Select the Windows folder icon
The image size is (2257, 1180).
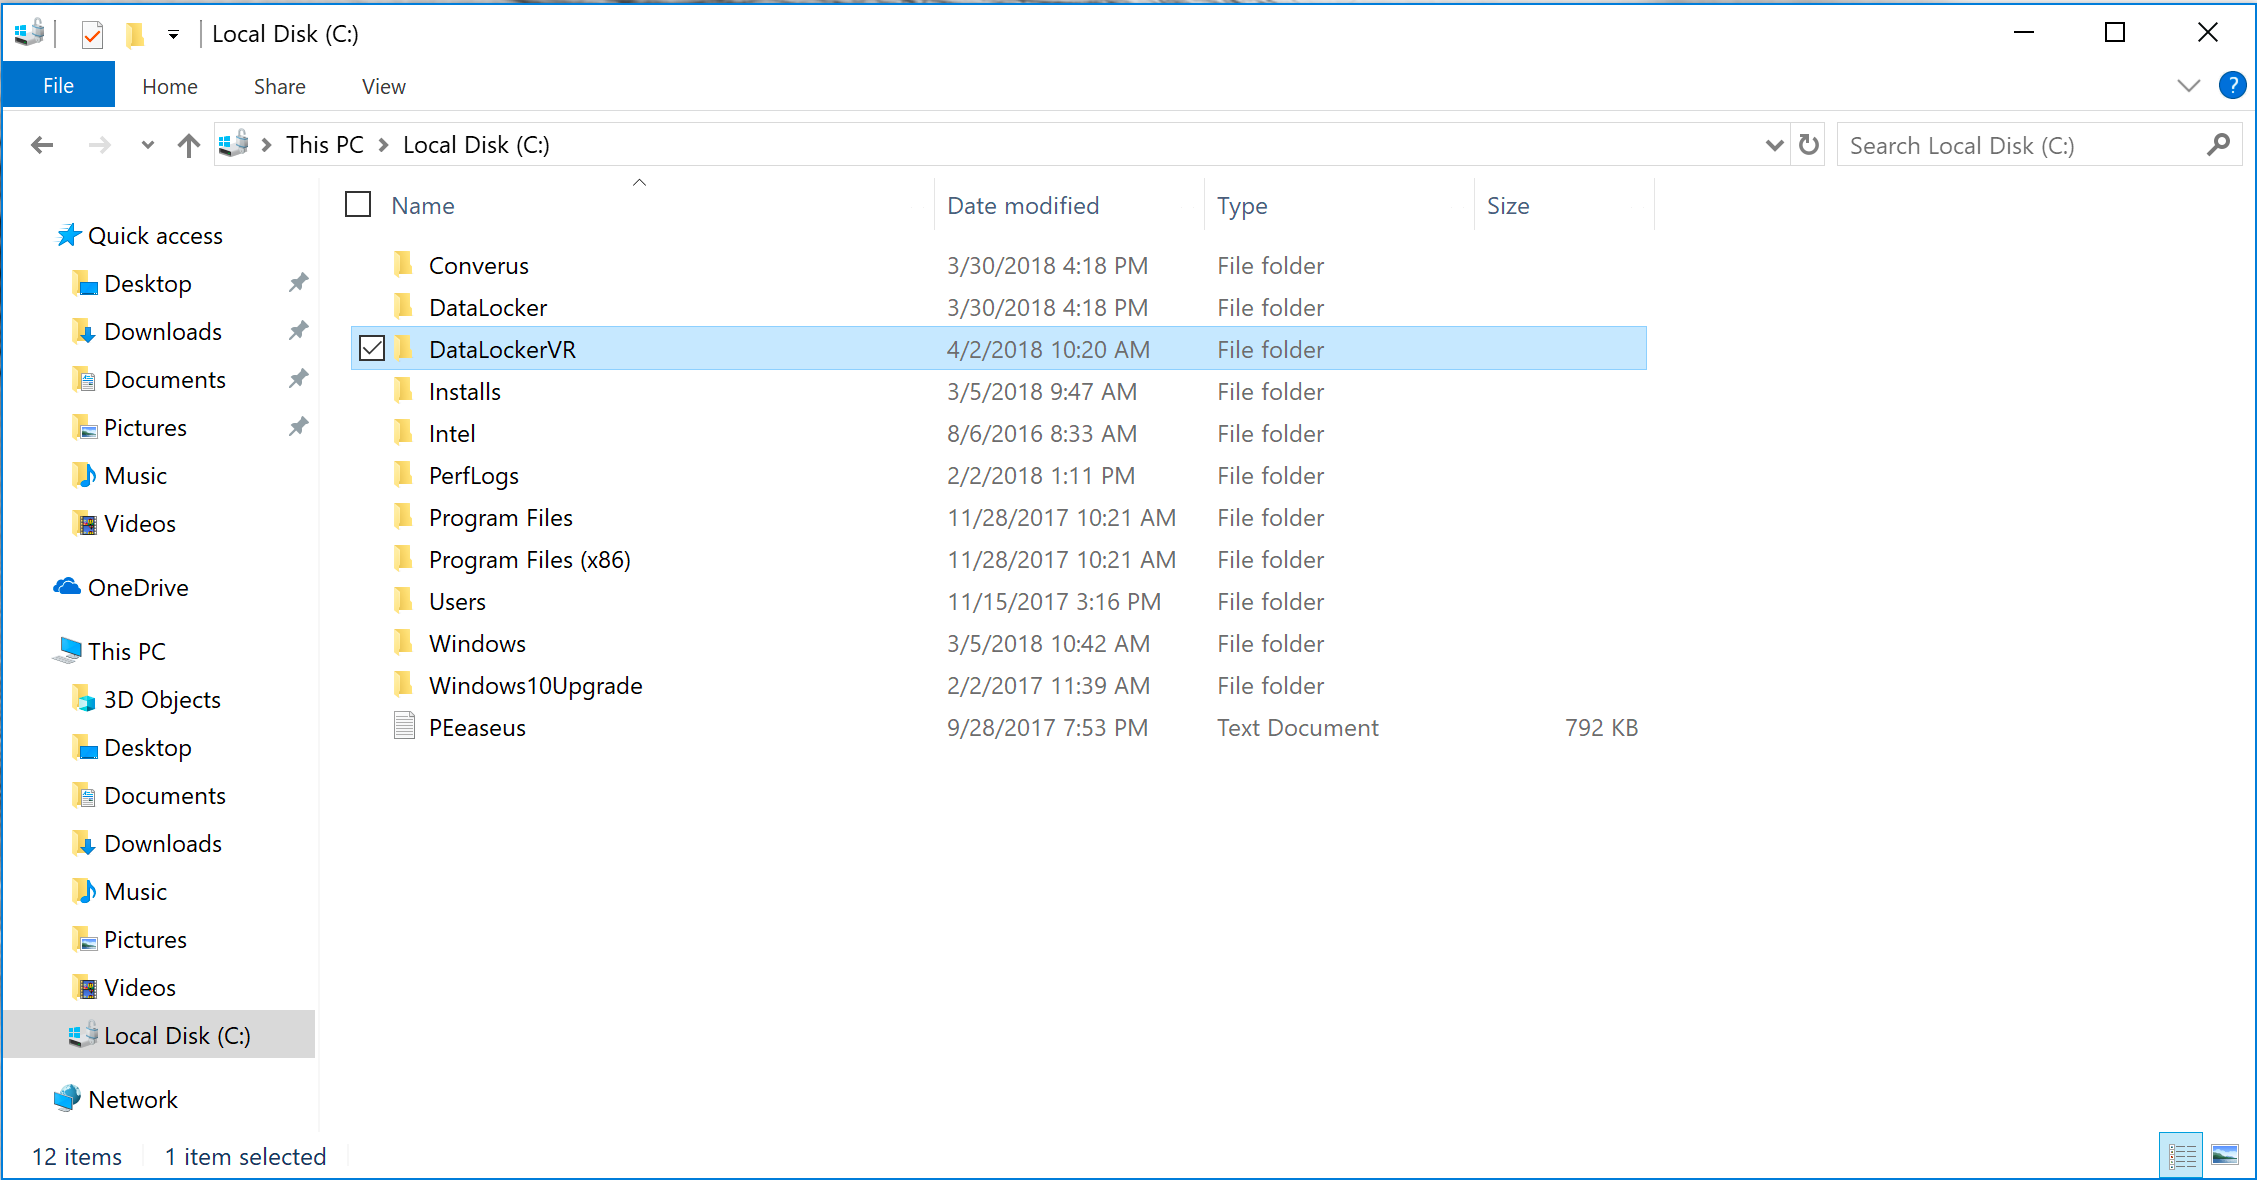pos(403,642)
